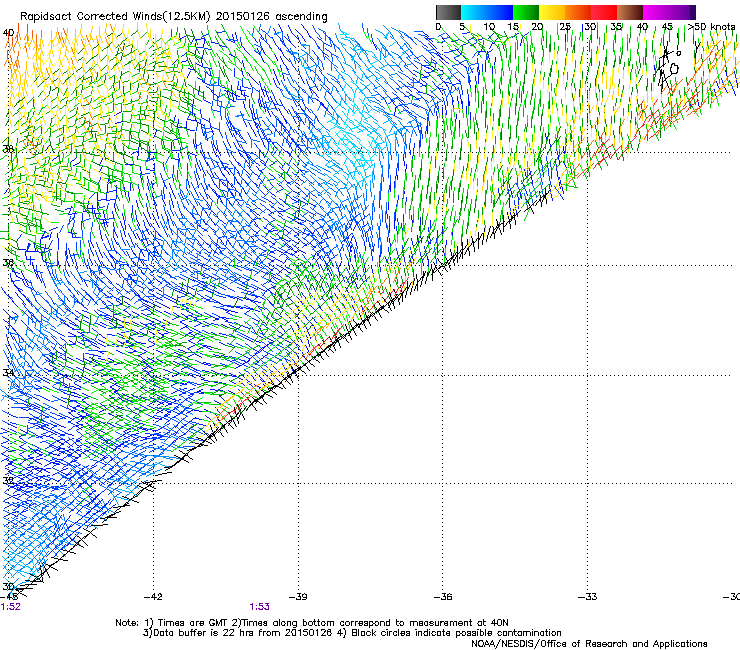Screen dimensions: 740x650
Task: Click the cyan 5-10 knots legend swatch
Action: click(x=474, y=12)
